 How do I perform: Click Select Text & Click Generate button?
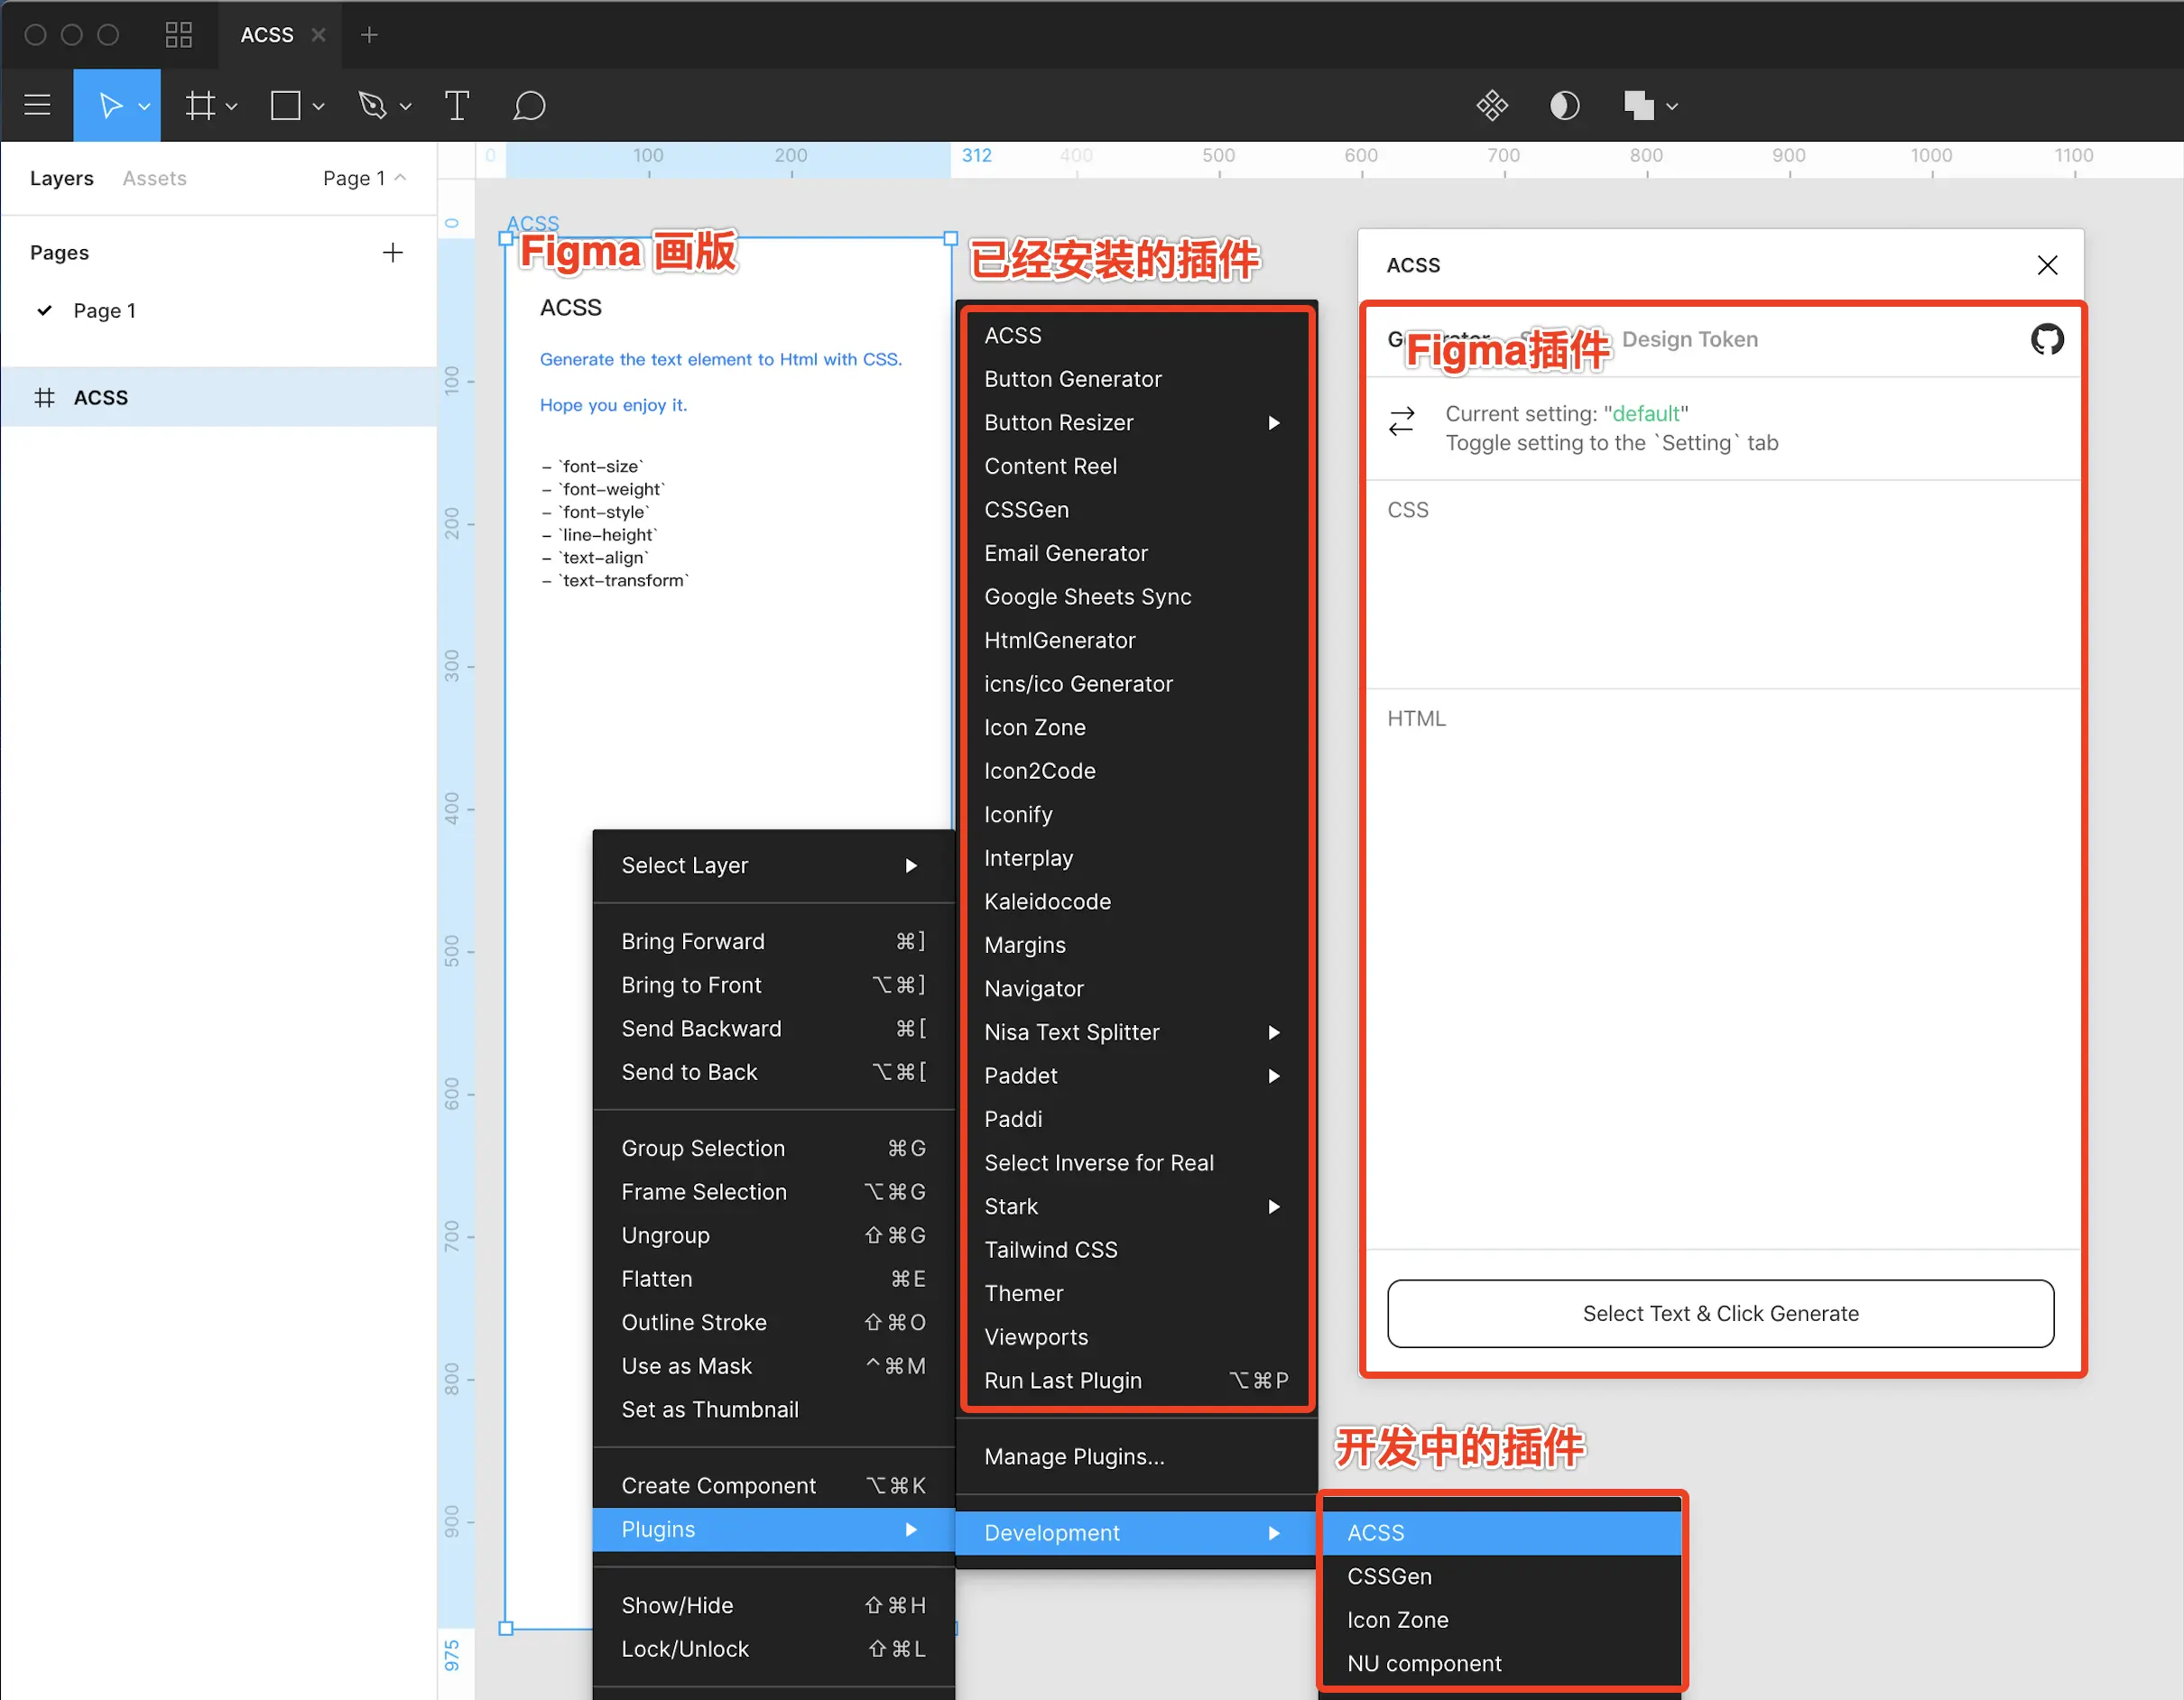coord(1720,1313)
